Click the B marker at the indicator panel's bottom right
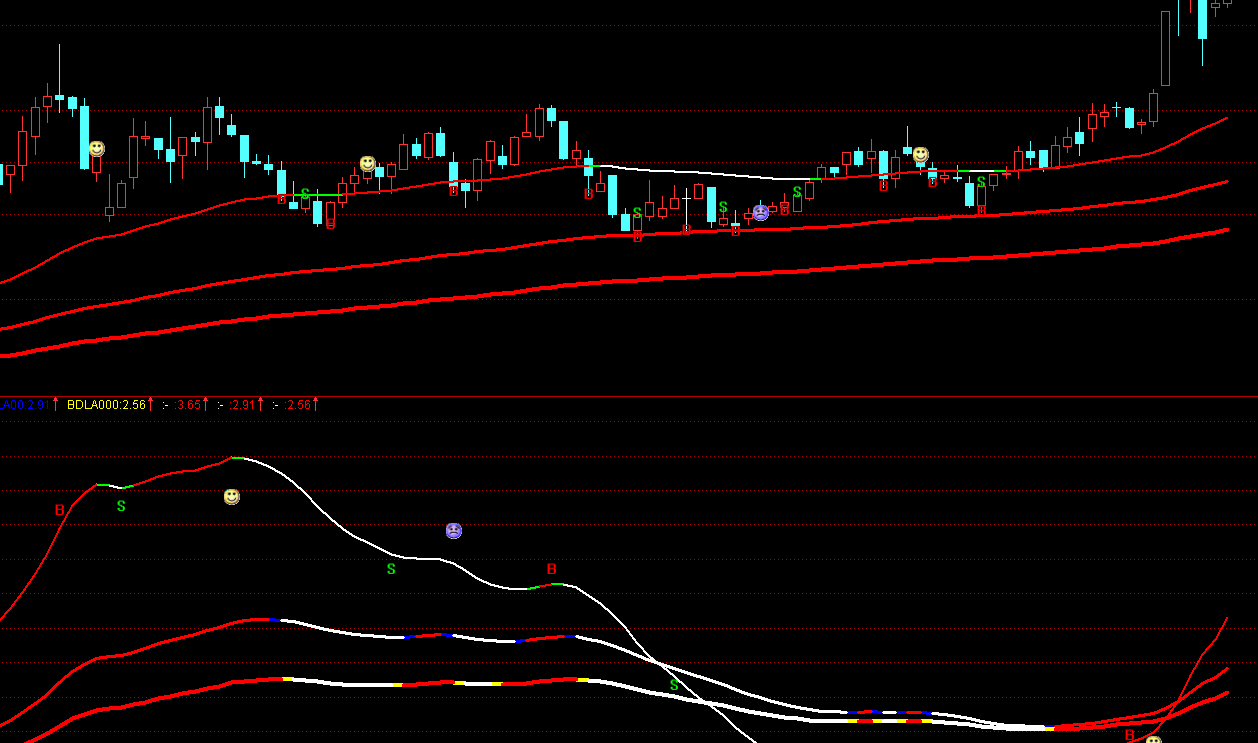1258x743 pixels. [1130, 735]
